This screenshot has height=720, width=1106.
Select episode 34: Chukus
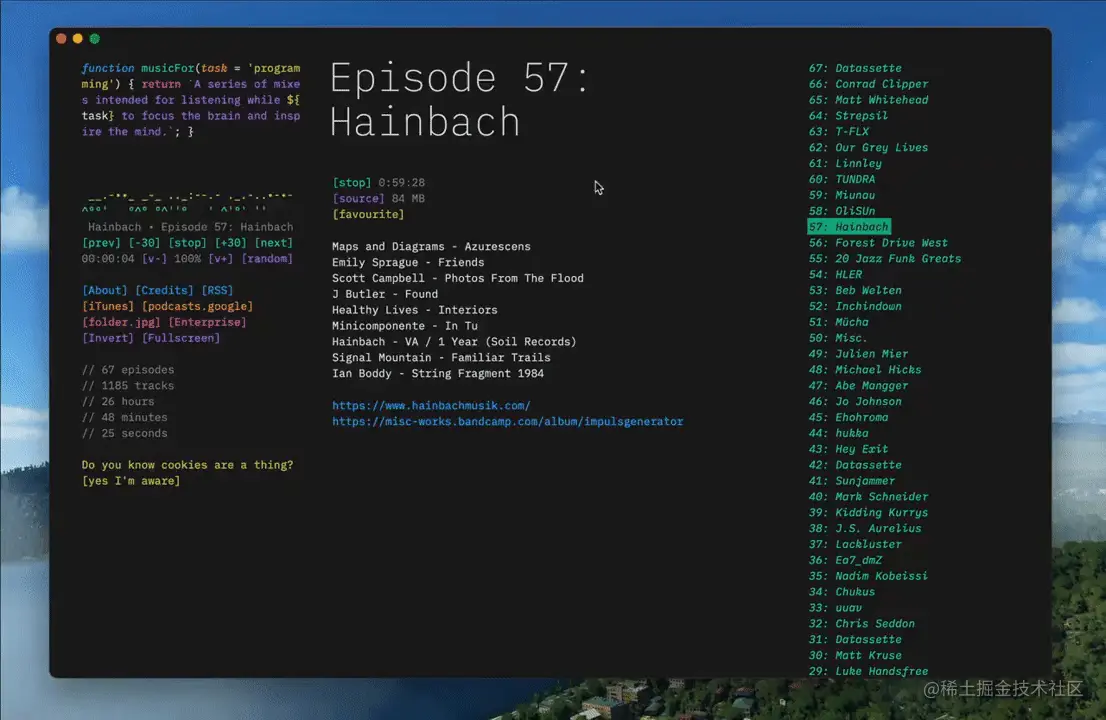pos(841,592)
